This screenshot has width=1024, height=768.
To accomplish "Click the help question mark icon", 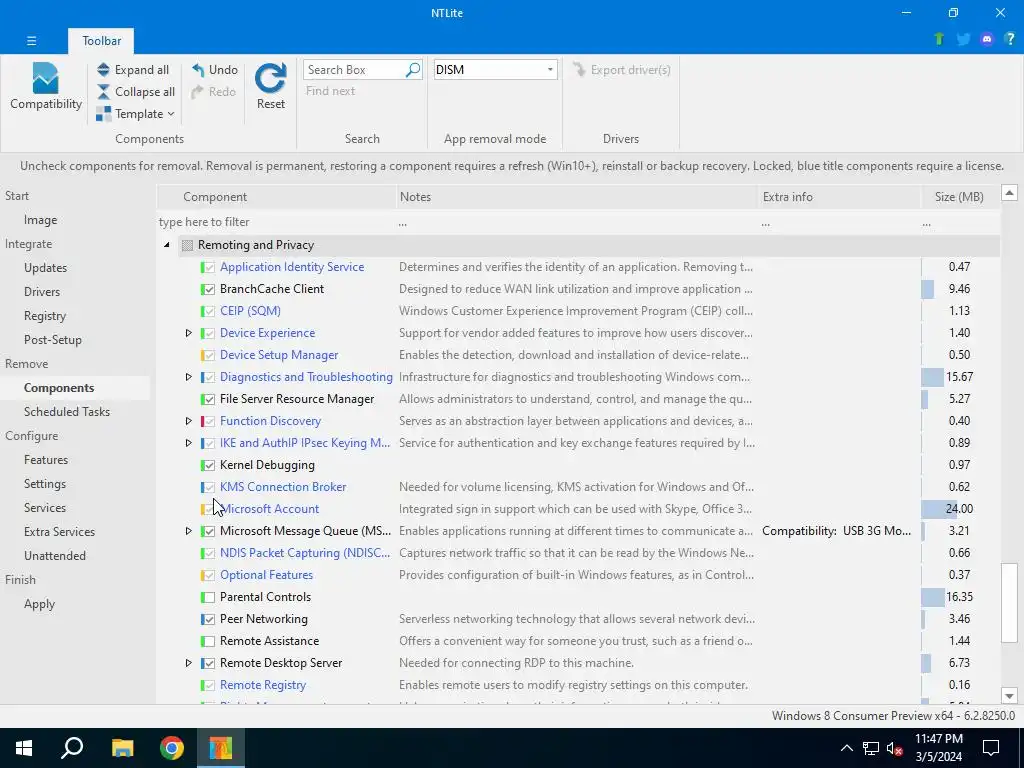I will 1010,39.
